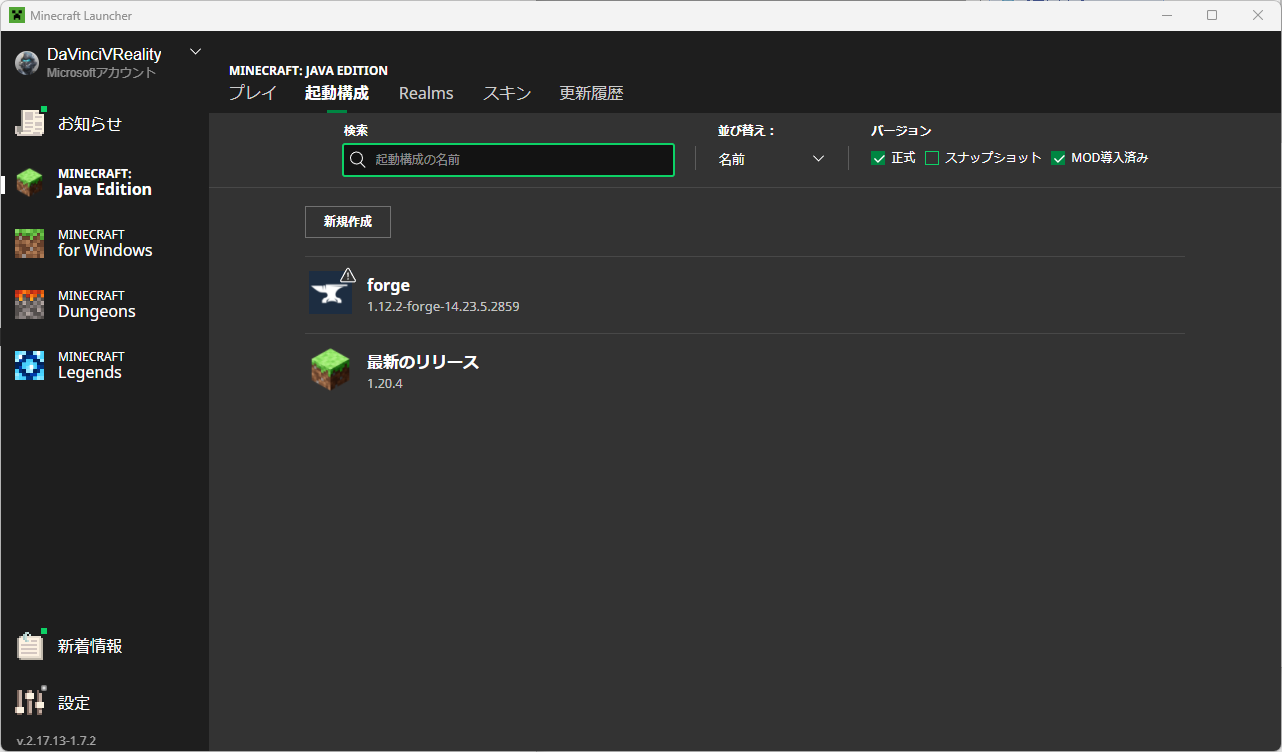Select the Minecraft Dungeons icon
This screenshot has width=1282, height=752.
click(30, 304)
